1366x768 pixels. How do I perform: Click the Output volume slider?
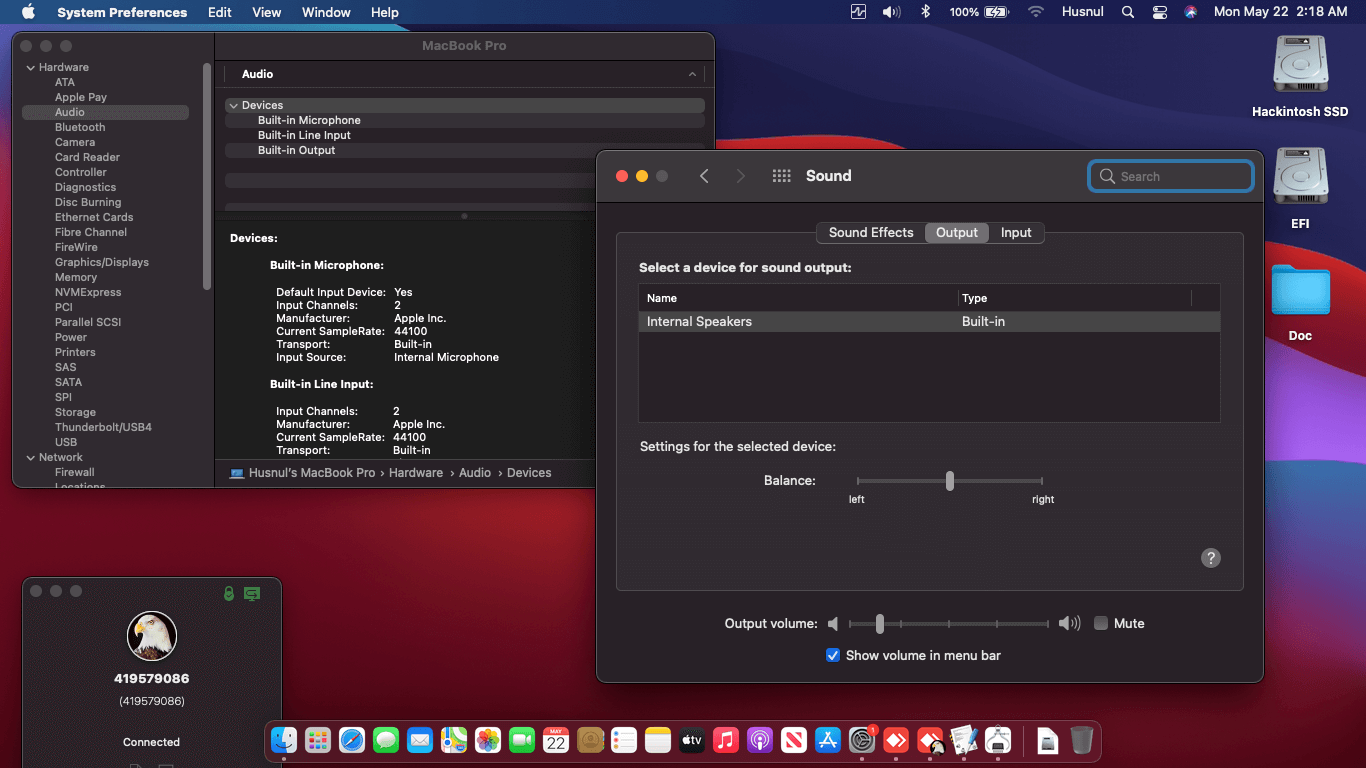(950, 623)
